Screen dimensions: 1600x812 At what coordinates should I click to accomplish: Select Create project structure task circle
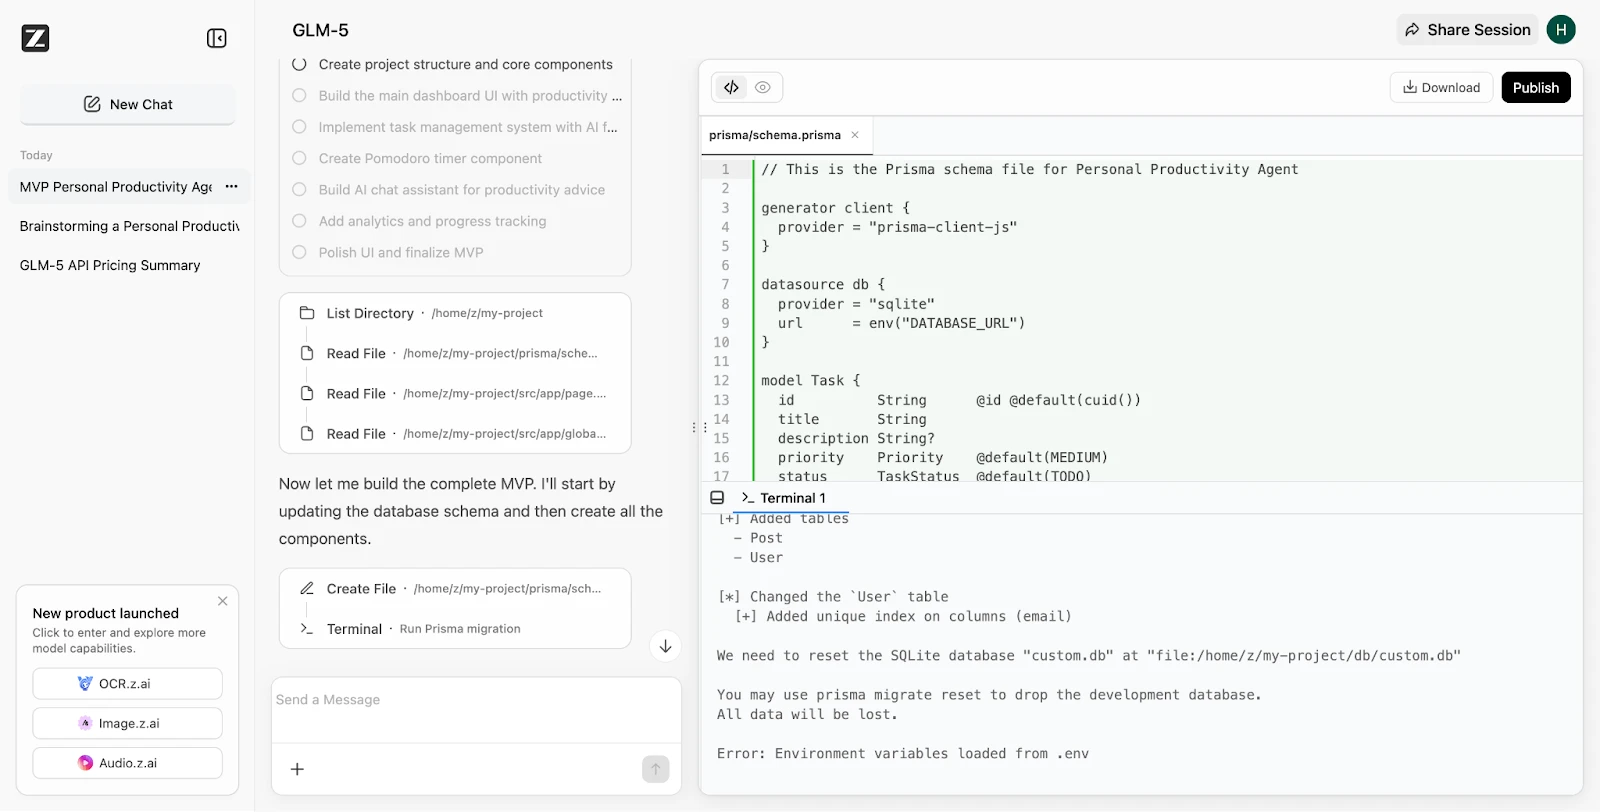[299, 64]
